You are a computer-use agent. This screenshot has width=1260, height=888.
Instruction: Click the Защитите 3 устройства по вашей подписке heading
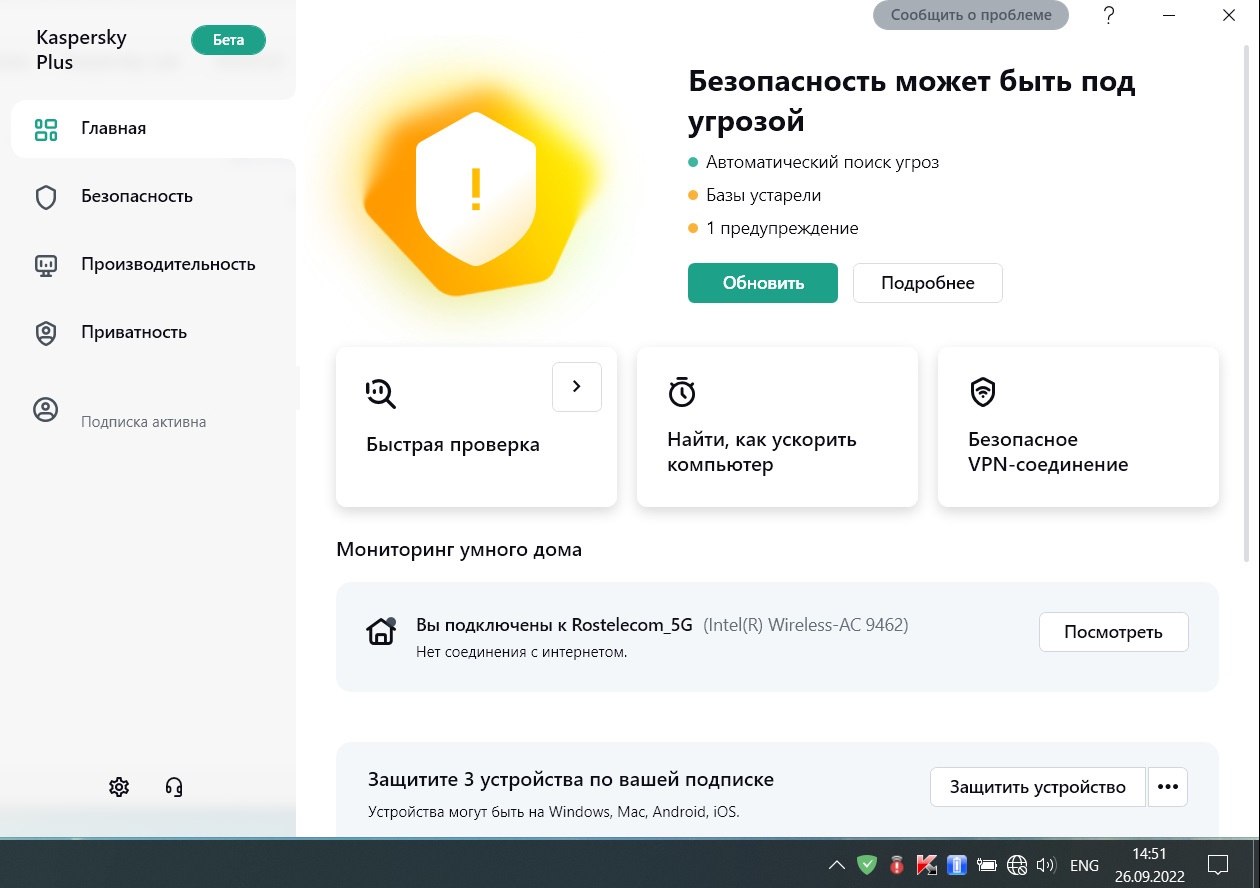[571, 780]
